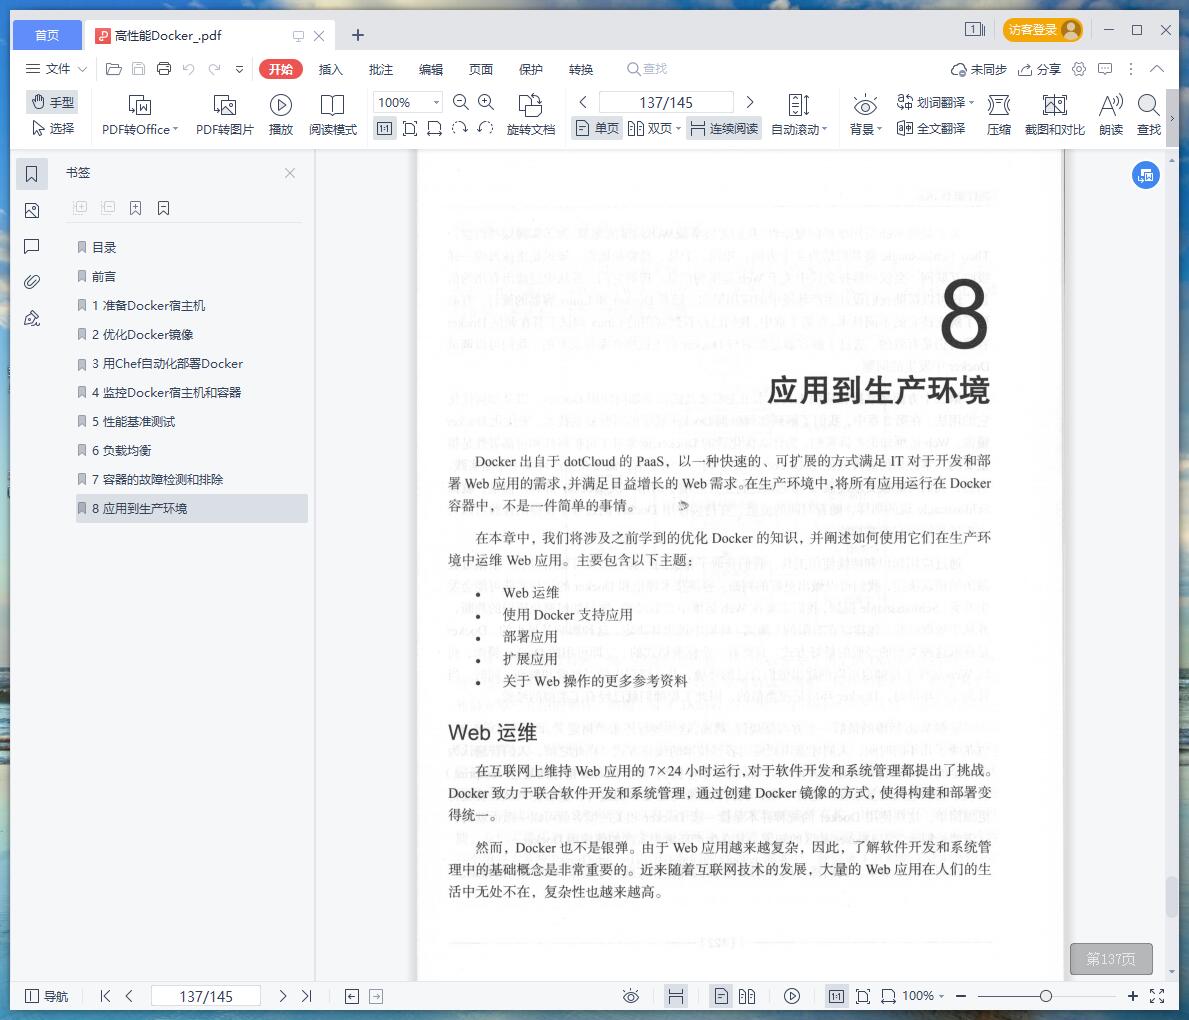Enter 阅读模式 reading mode
This screenshot has width=1189, height=1020.
[x=332, y=115]
